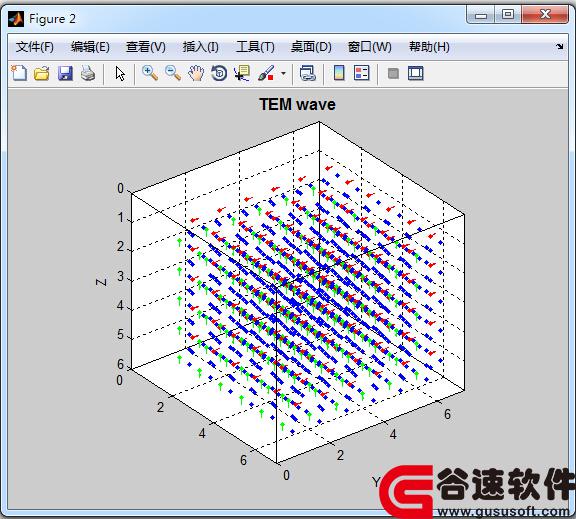Select the Edit Plot arrow tool
The image size is (576, 519).
click(x=120, y=73)
